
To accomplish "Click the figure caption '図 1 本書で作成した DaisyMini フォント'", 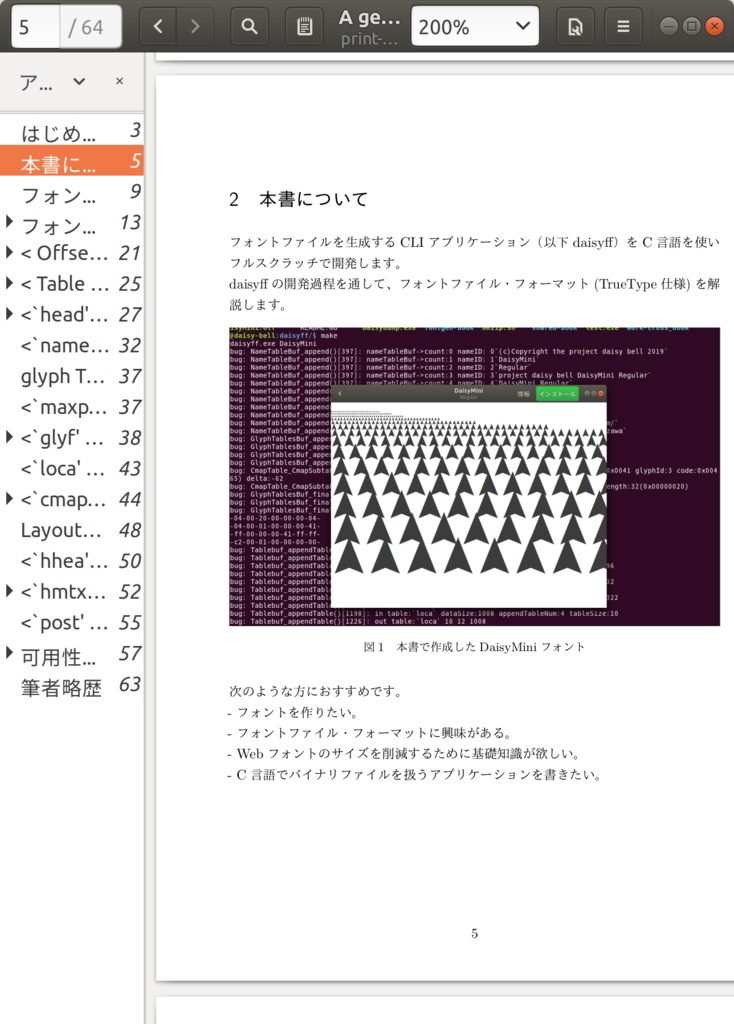I will click(474, 647).
